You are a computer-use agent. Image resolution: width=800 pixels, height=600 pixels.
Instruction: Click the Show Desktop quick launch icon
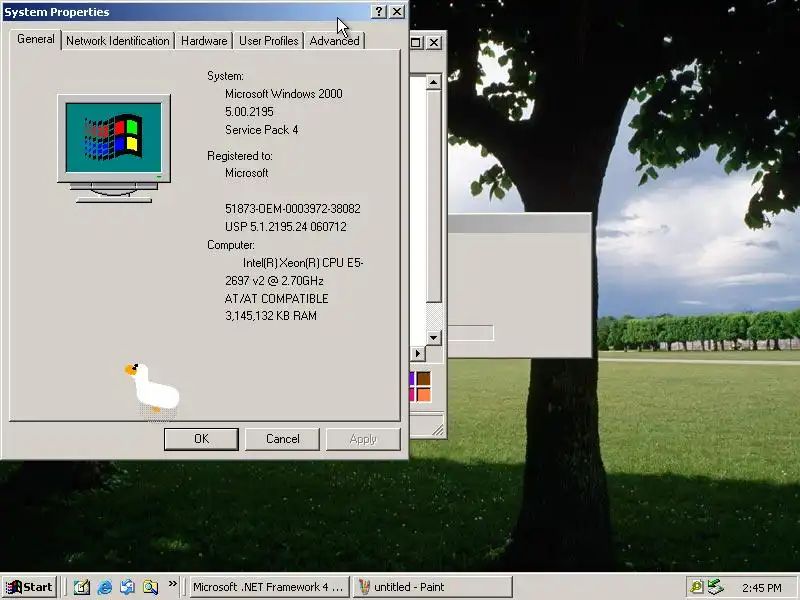point(82,587)
